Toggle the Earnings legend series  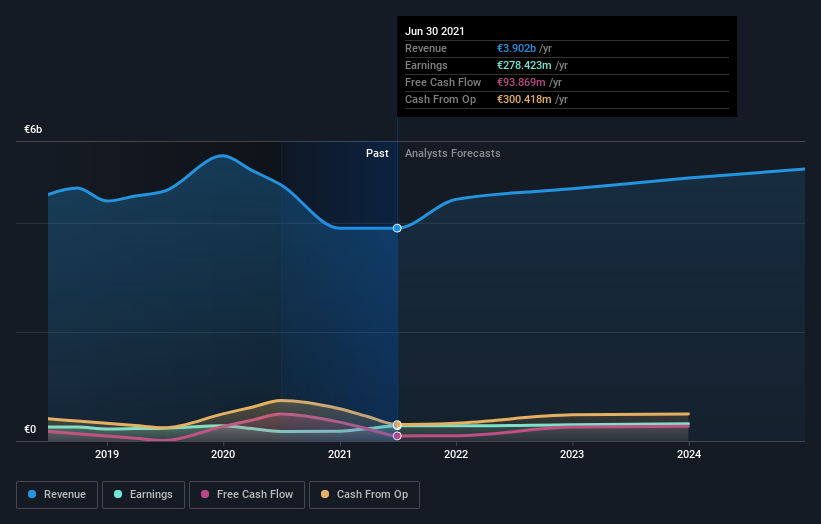click(143, 495)
